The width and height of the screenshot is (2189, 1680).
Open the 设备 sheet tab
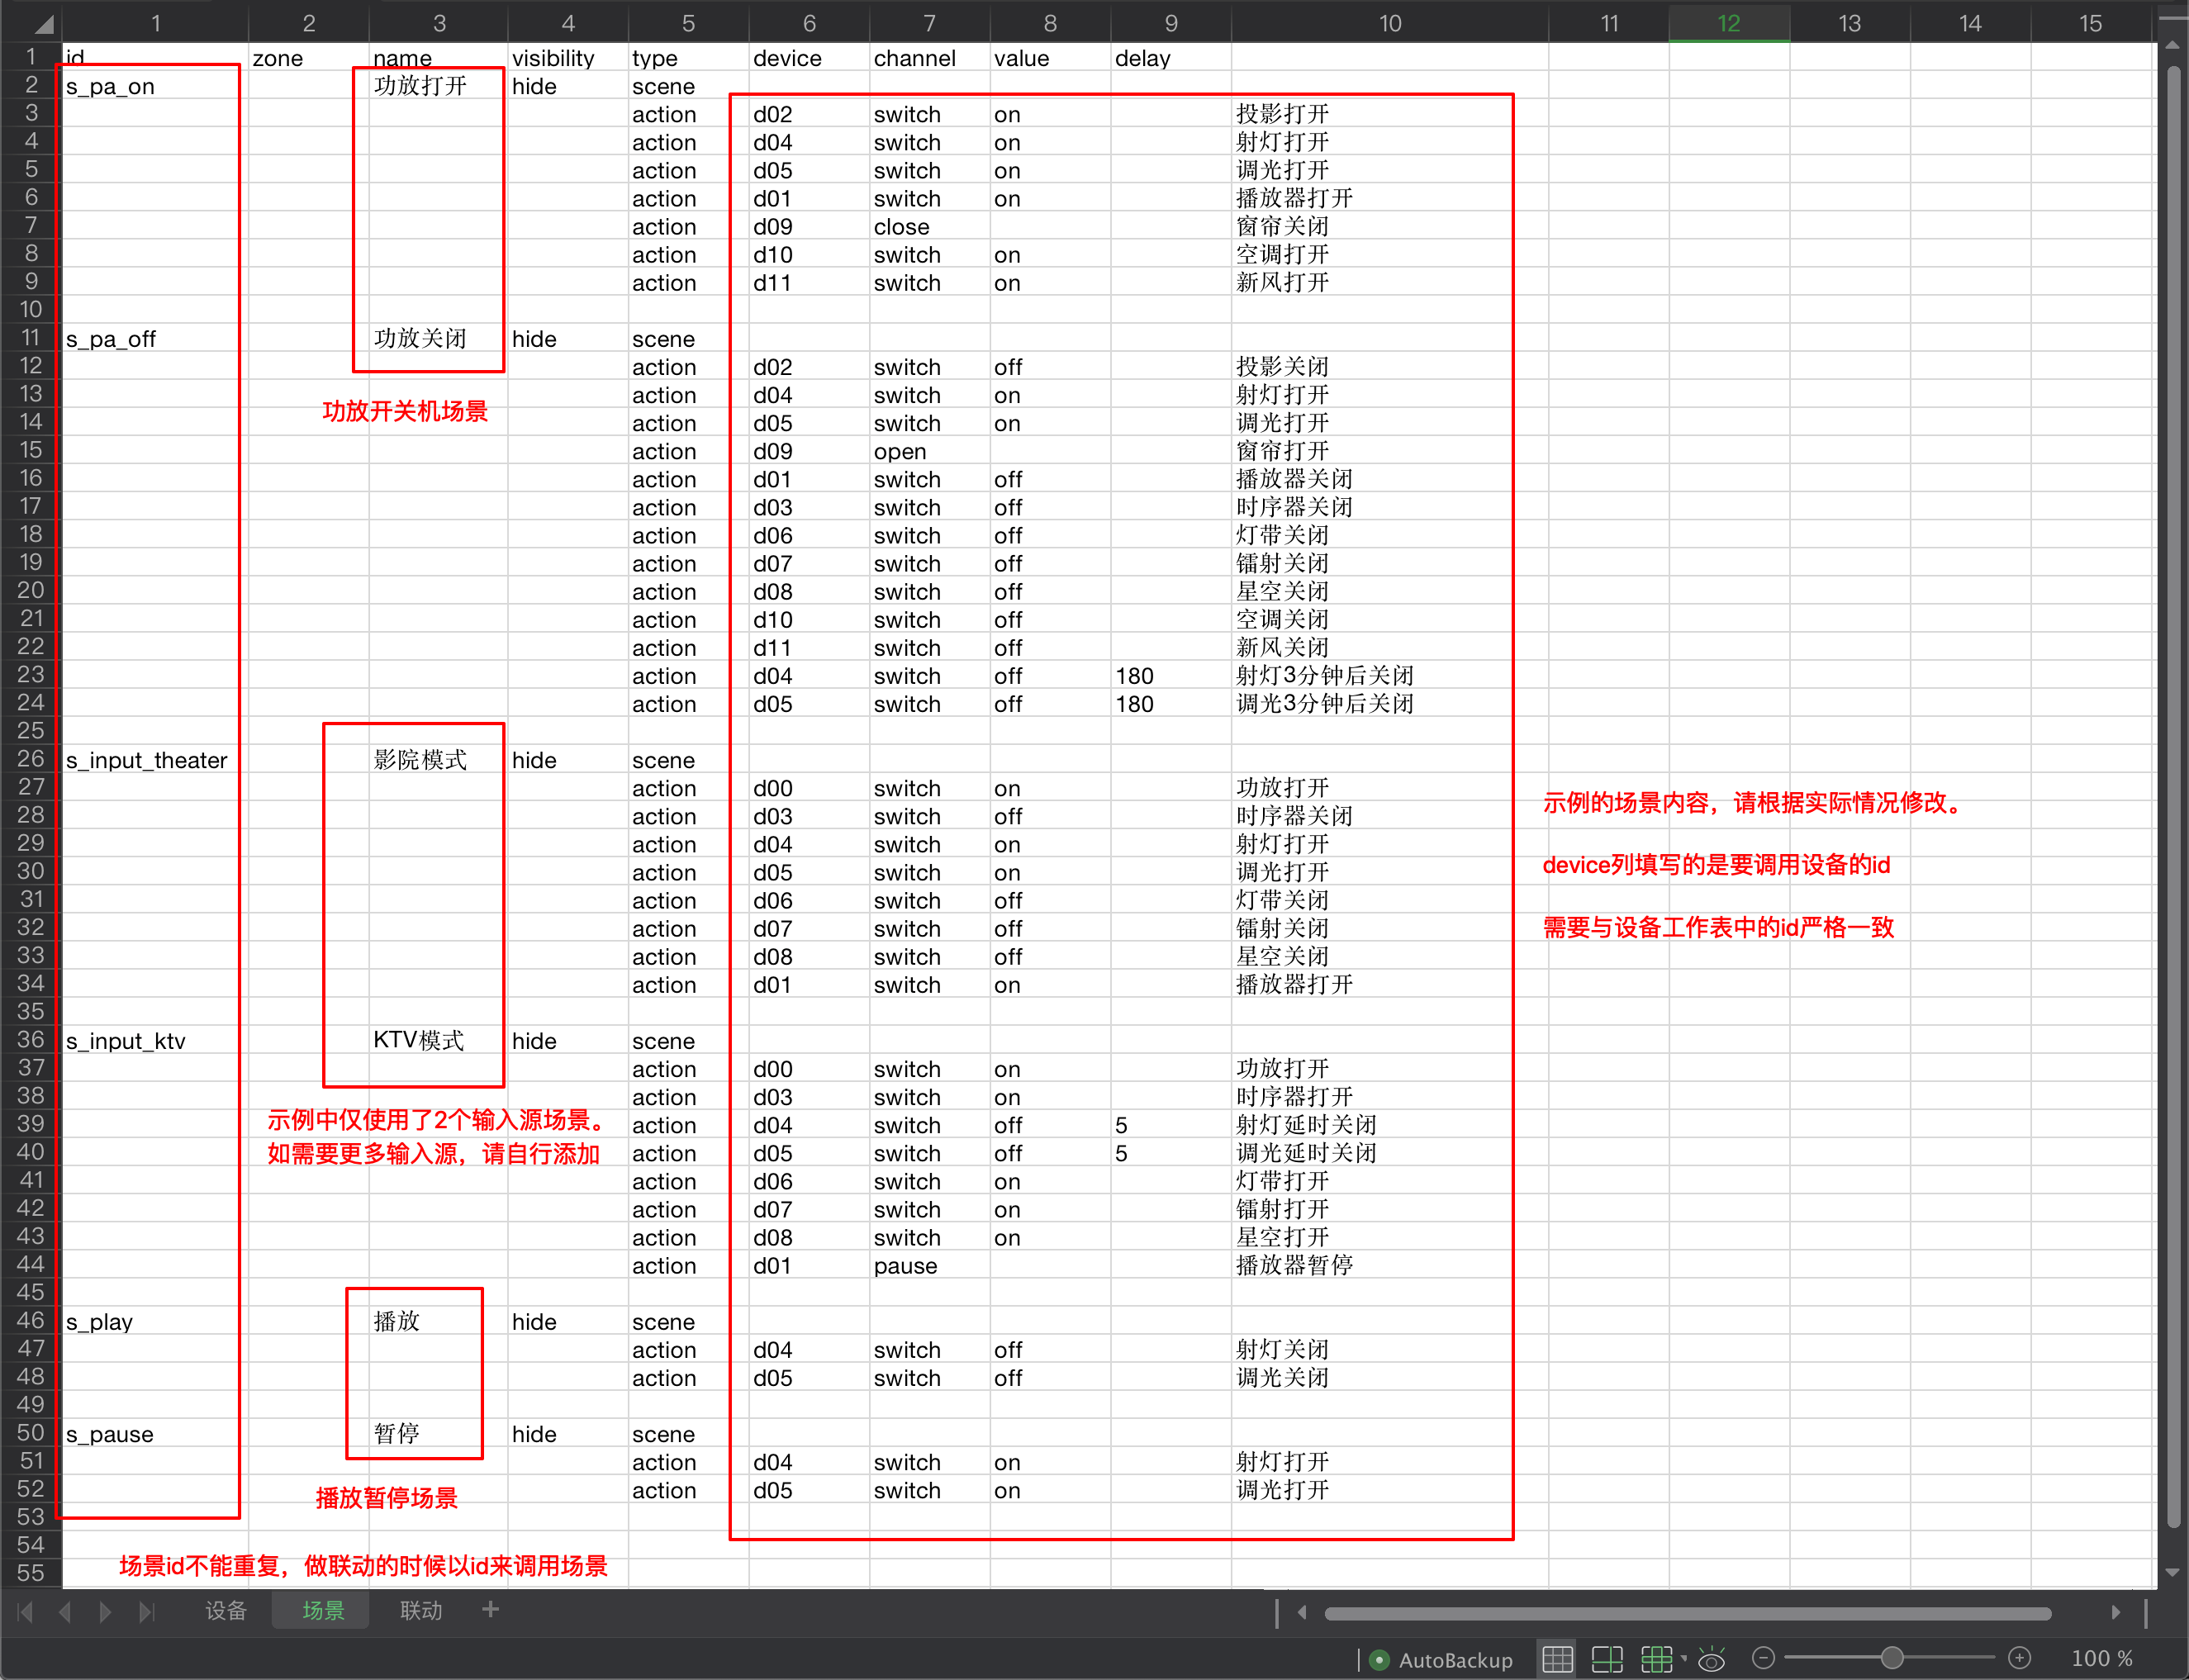226,1611
